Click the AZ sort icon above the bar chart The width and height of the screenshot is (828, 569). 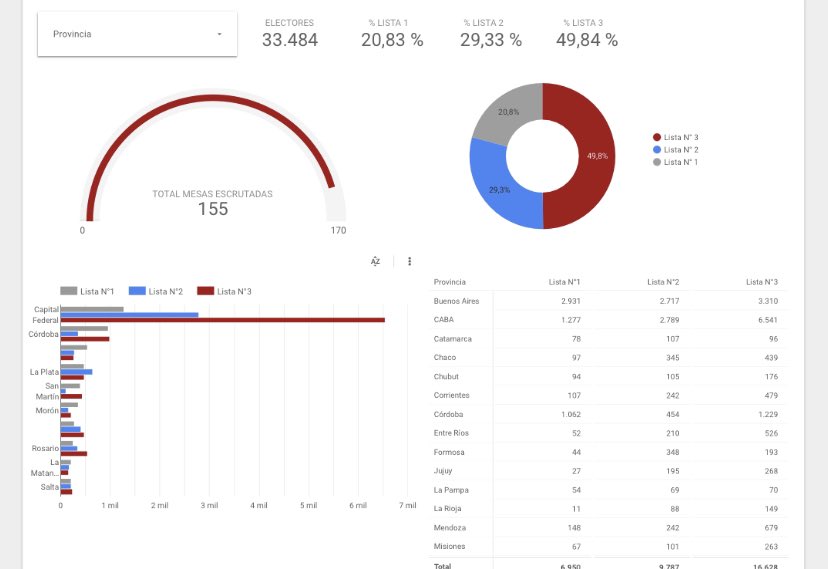coord(375,261)
